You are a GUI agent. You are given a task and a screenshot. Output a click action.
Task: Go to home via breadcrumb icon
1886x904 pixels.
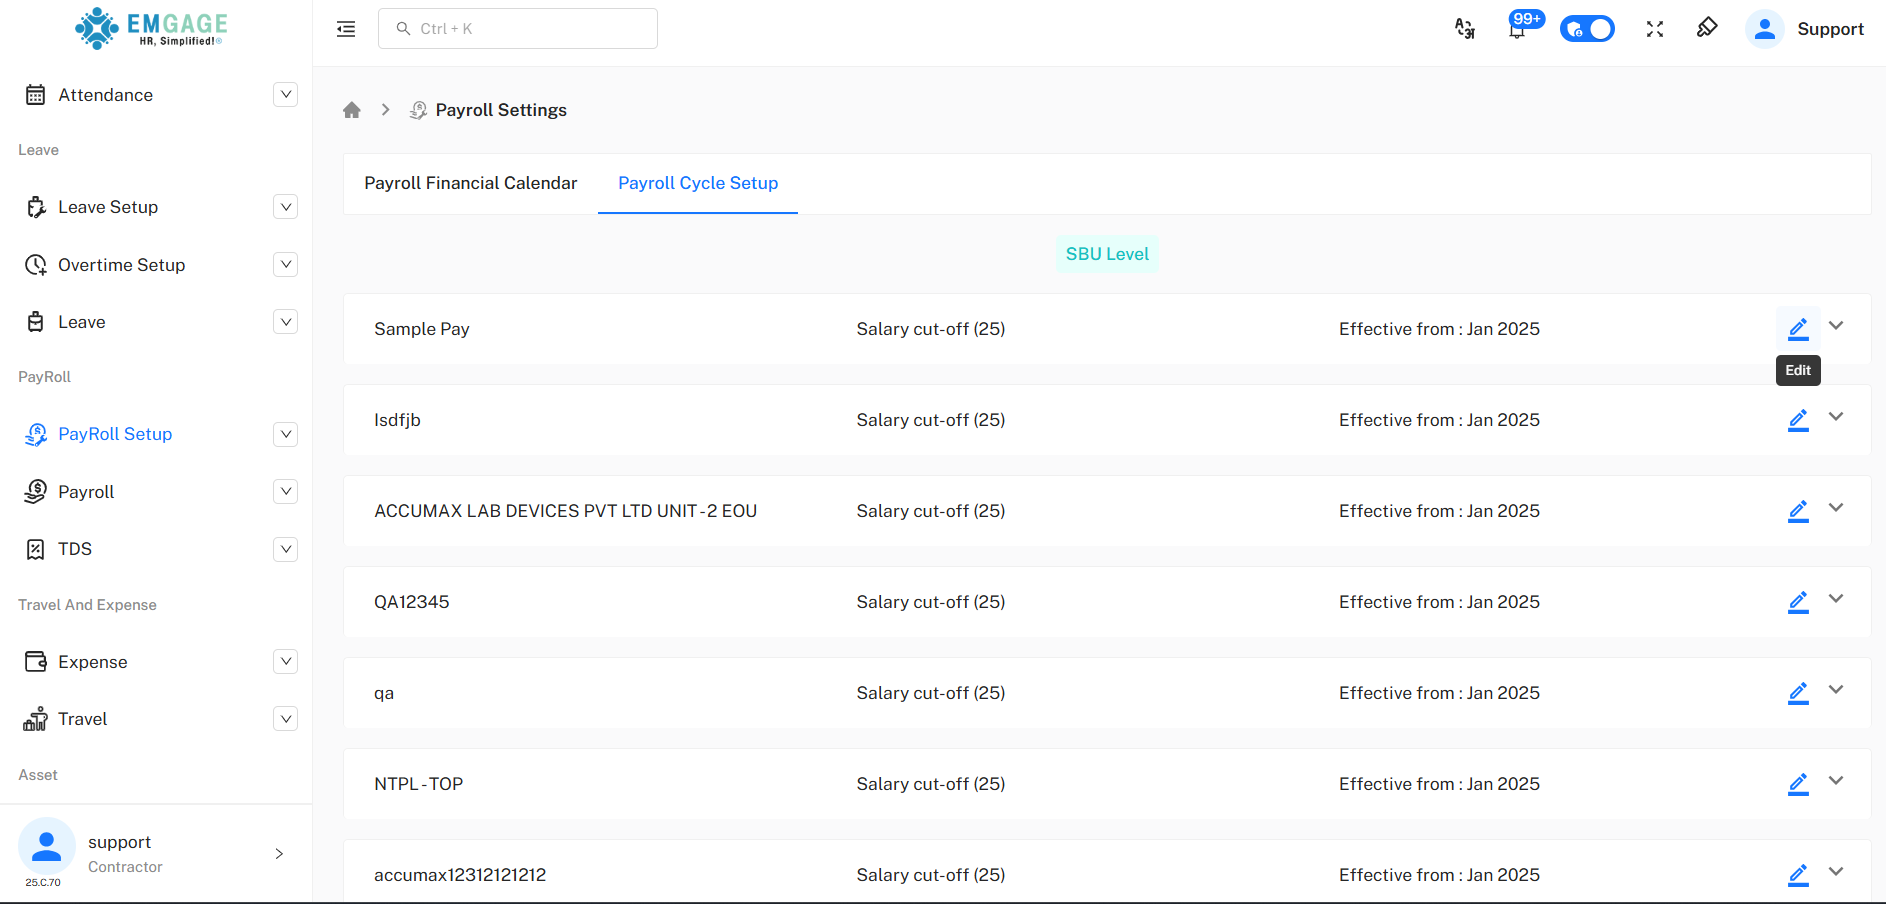(351, 110)
